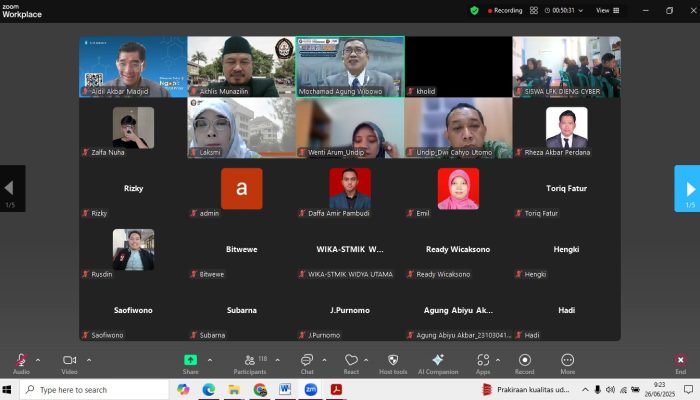Image resolution: width=700 pixels, height=400 pixels.
Task: Click the Hadi participant tile
Action: pos(567,311)
